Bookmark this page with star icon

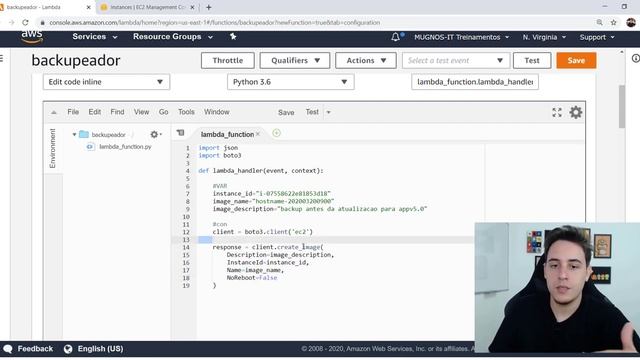point(613,22)
